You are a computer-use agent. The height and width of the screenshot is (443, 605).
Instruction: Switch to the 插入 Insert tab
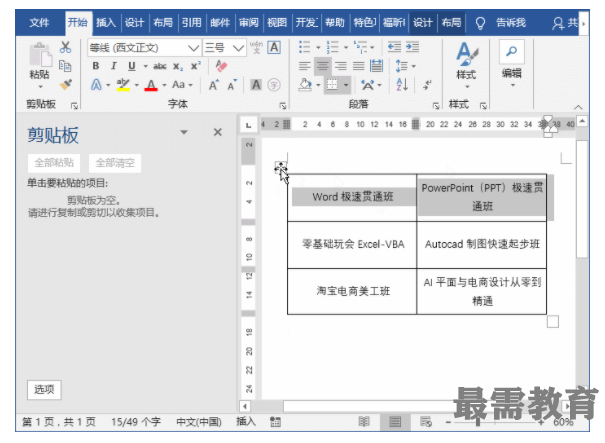click(106, 23)
